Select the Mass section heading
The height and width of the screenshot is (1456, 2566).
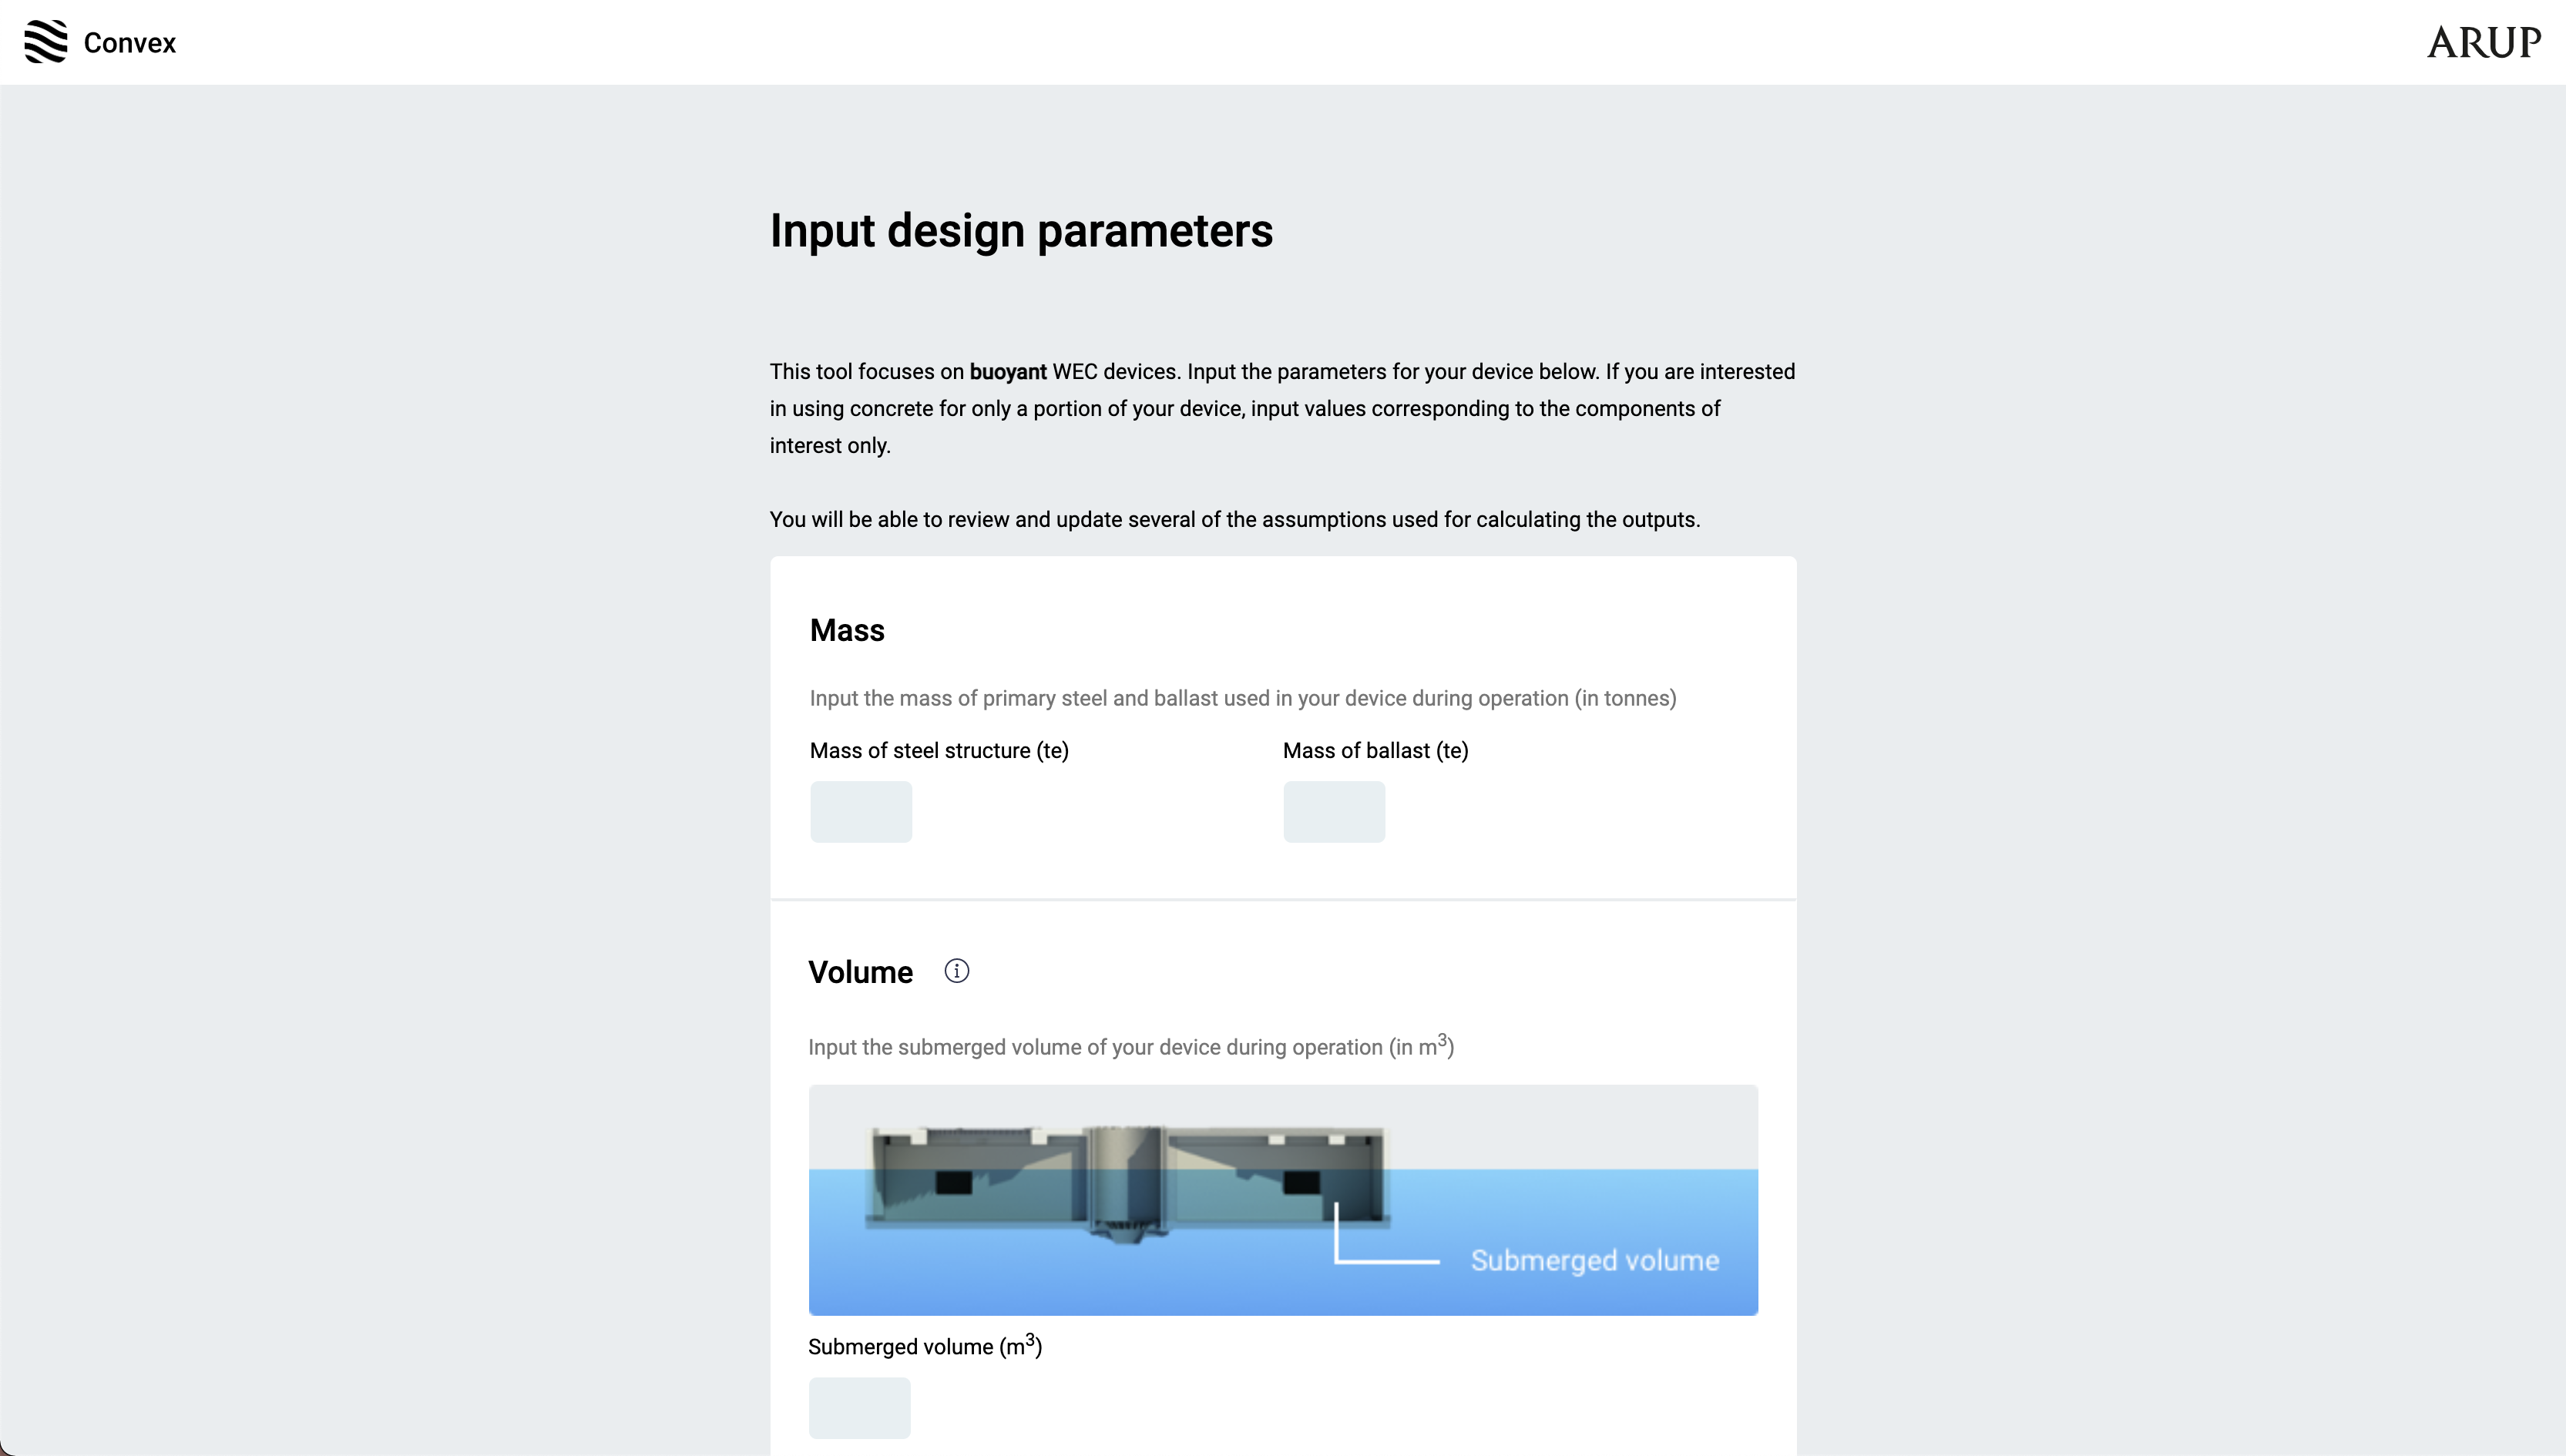point(847,630)
